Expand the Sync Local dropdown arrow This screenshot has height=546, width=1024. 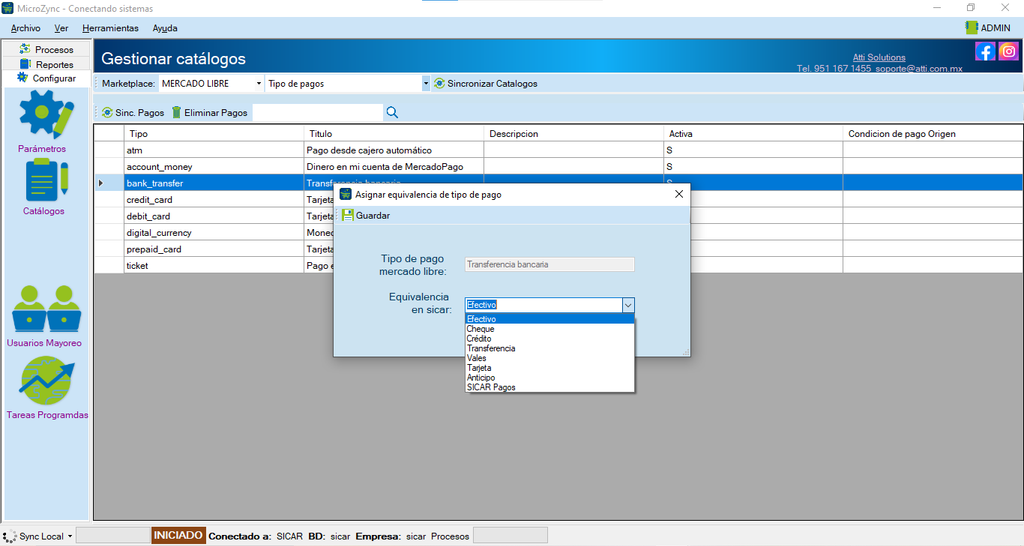click(x=70, y=536)
